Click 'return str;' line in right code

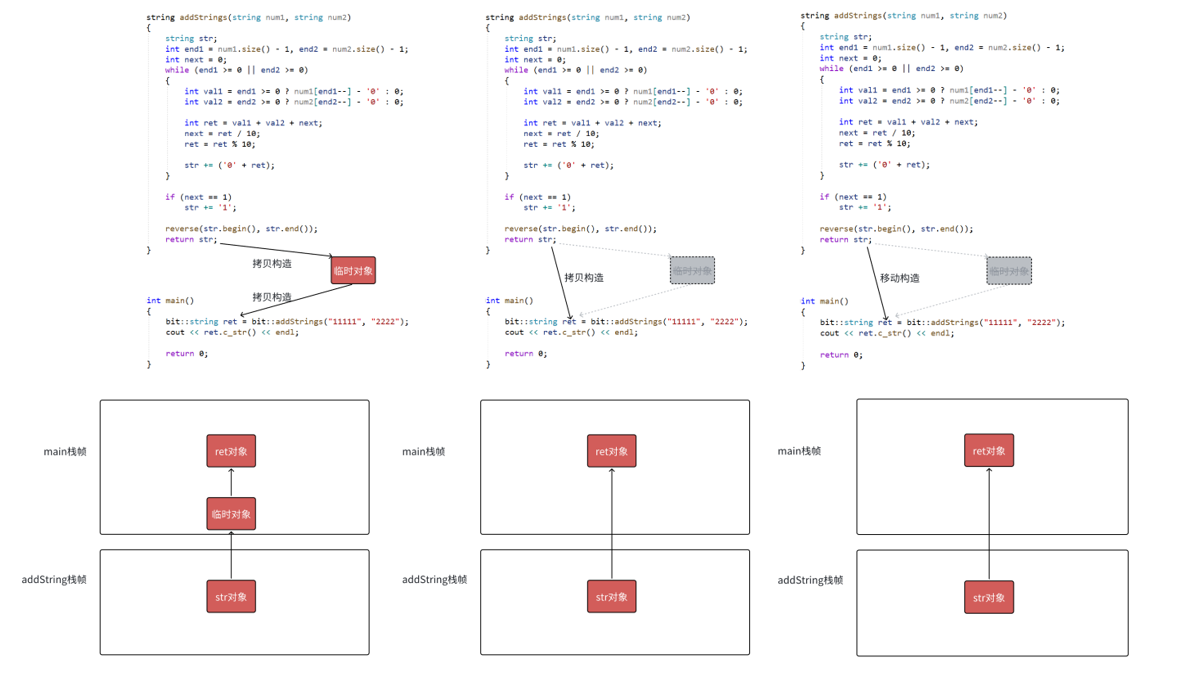(846, 239)
